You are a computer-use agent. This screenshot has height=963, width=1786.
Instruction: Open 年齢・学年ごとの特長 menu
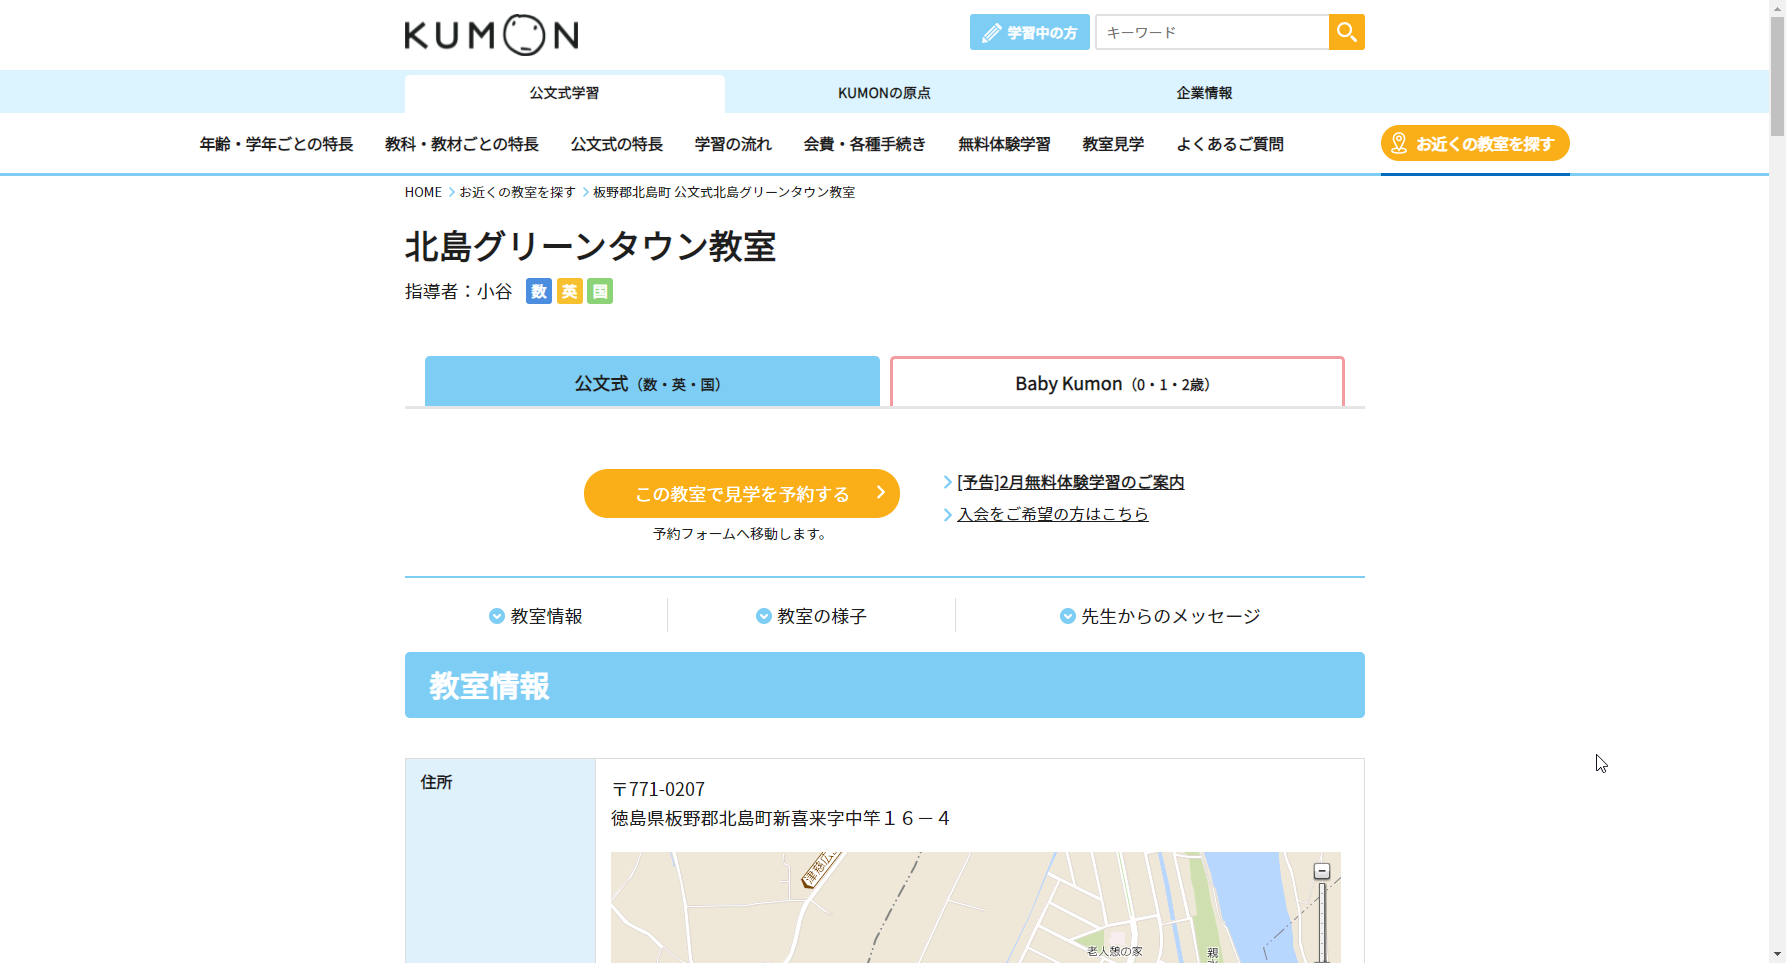pyautogui.click(x=276, y=144)
